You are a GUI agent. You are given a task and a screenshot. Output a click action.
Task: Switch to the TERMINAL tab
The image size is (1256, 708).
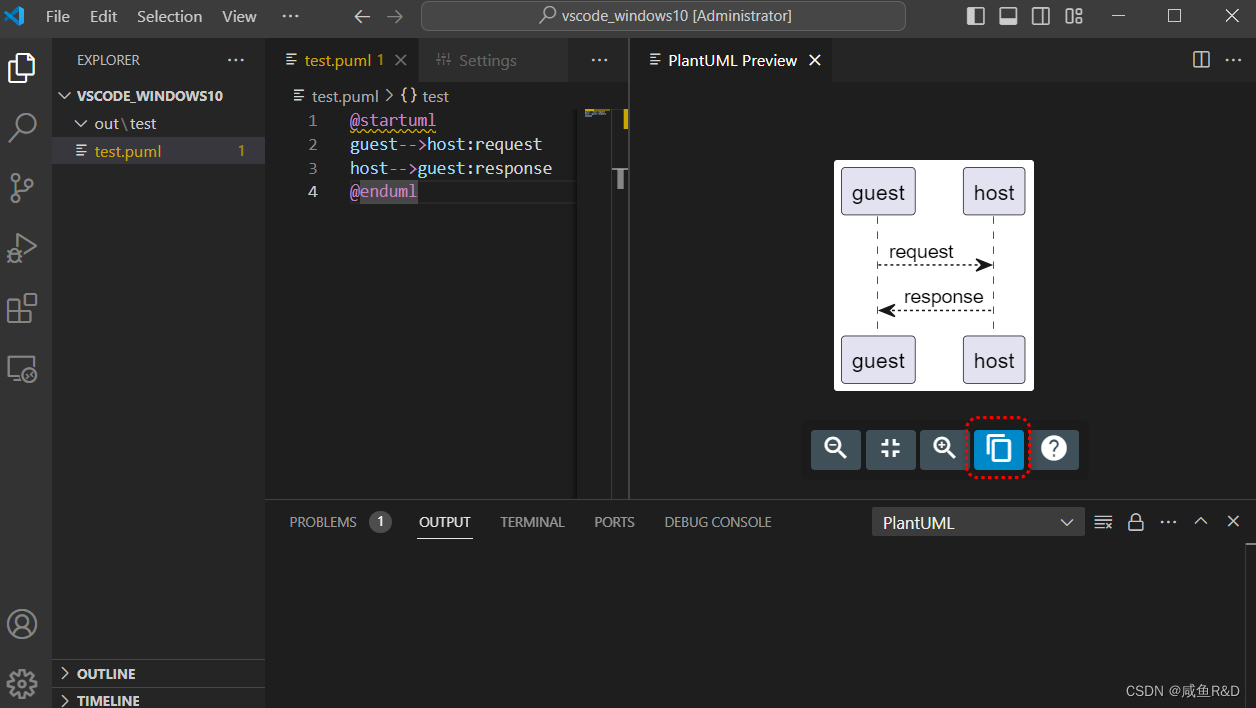pos(532,521)
